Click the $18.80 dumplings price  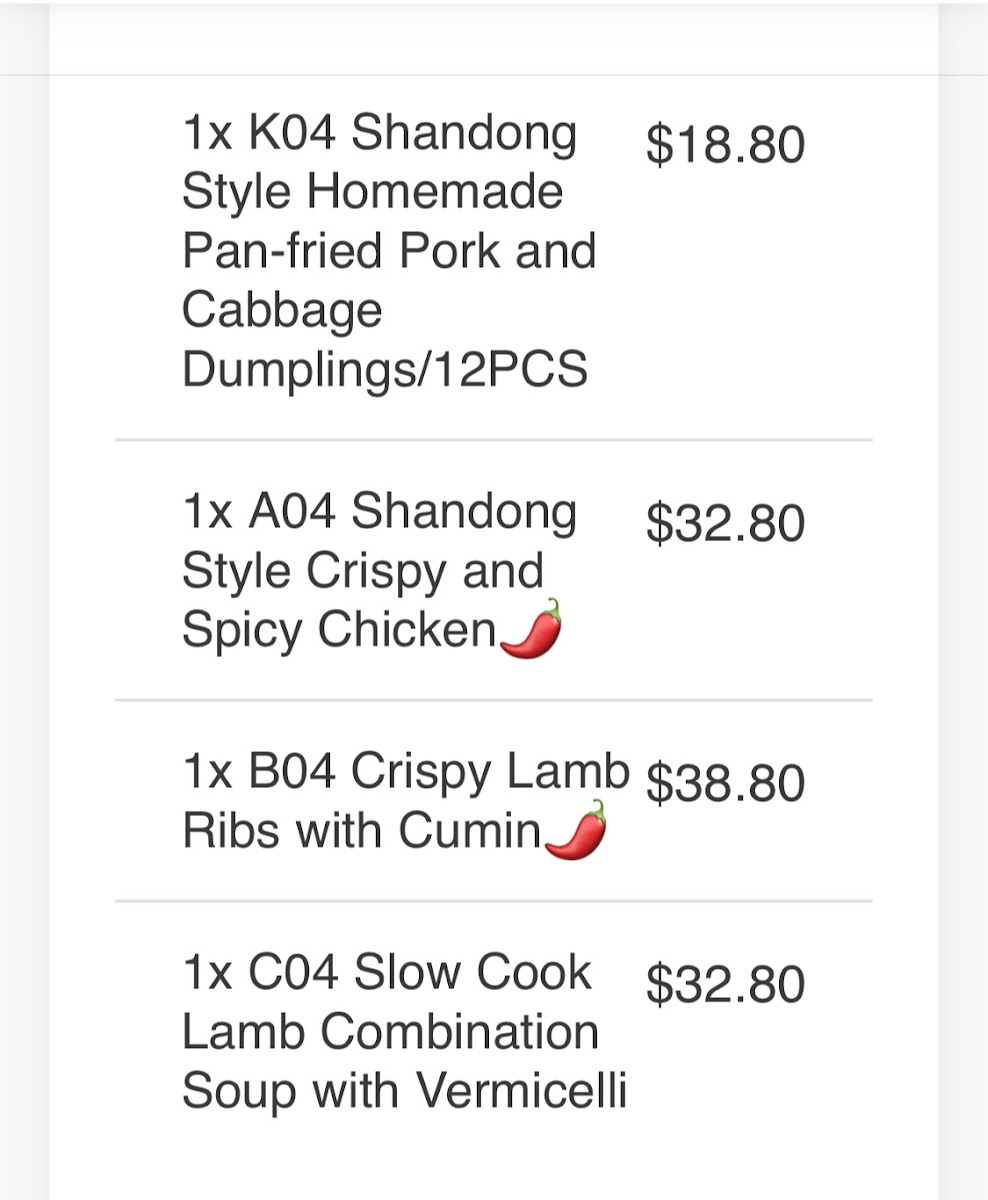pos(725,144)
